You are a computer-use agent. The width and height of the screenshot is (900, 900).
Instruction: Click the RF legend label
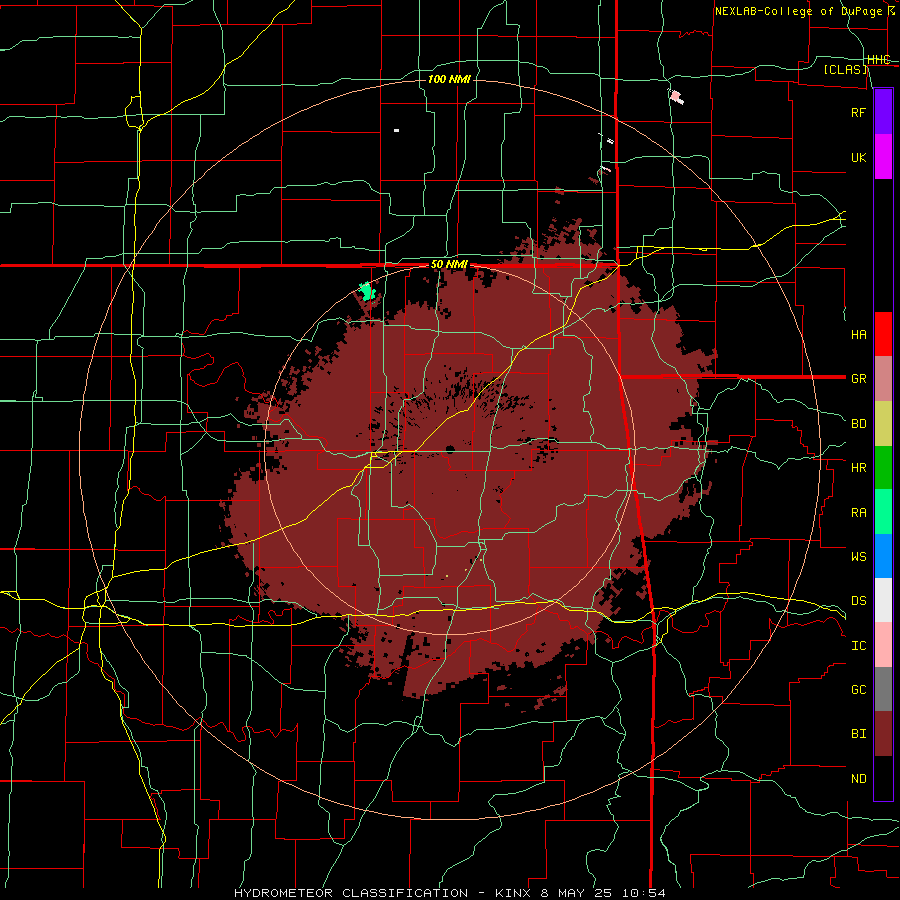858,112
